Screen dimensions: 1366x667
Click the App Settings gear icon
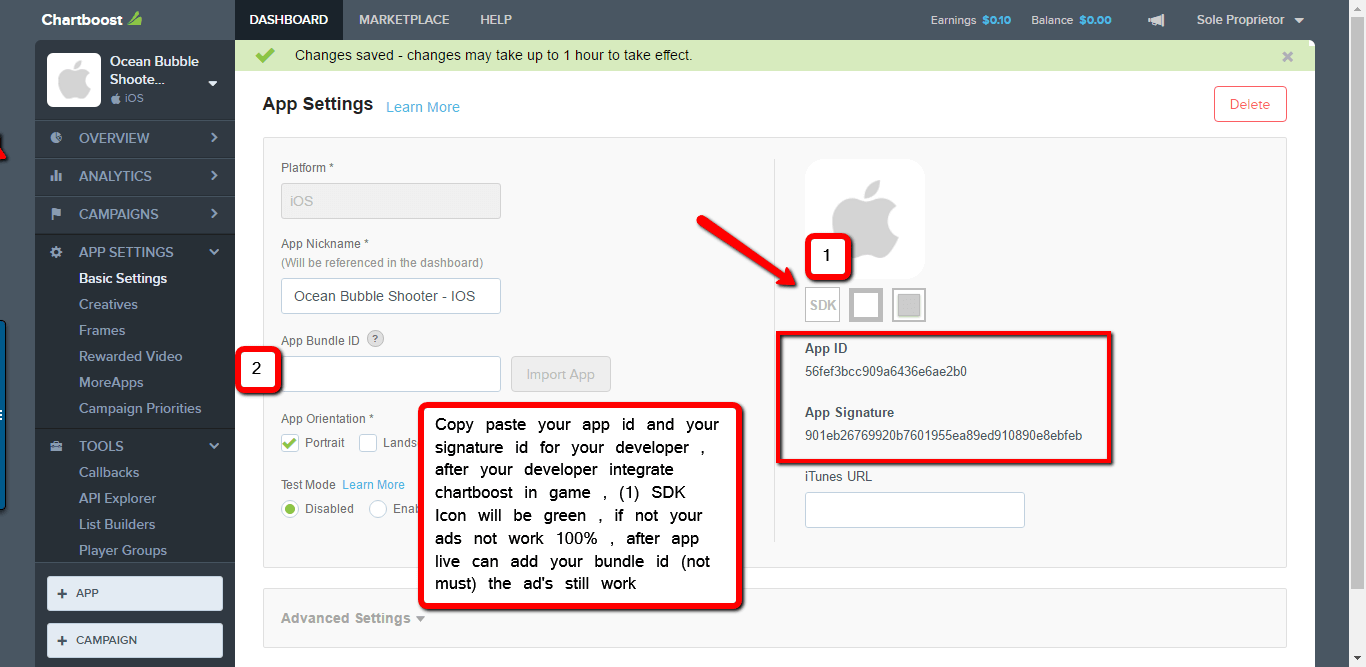(x=57, y=252)
